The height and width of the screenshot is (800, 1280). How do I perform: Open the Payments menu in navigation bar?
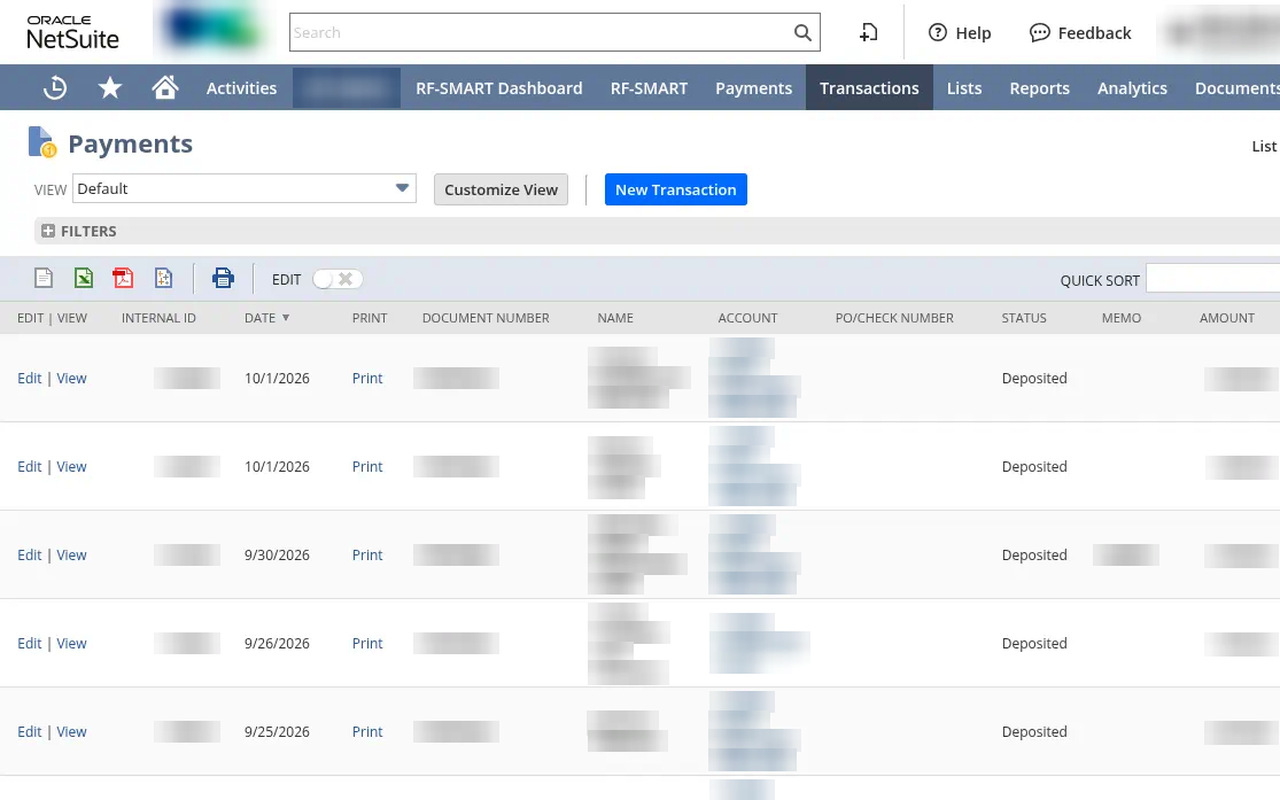click(x=754, y=88)
